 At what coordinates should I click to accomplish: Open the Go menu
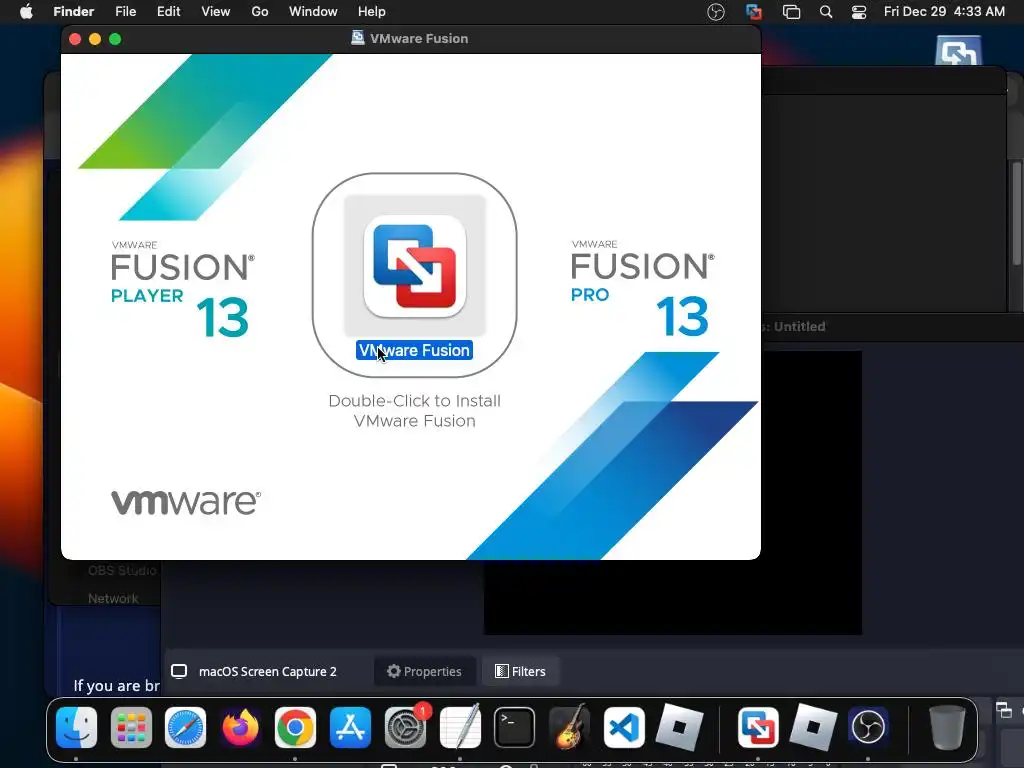[260, 11]
